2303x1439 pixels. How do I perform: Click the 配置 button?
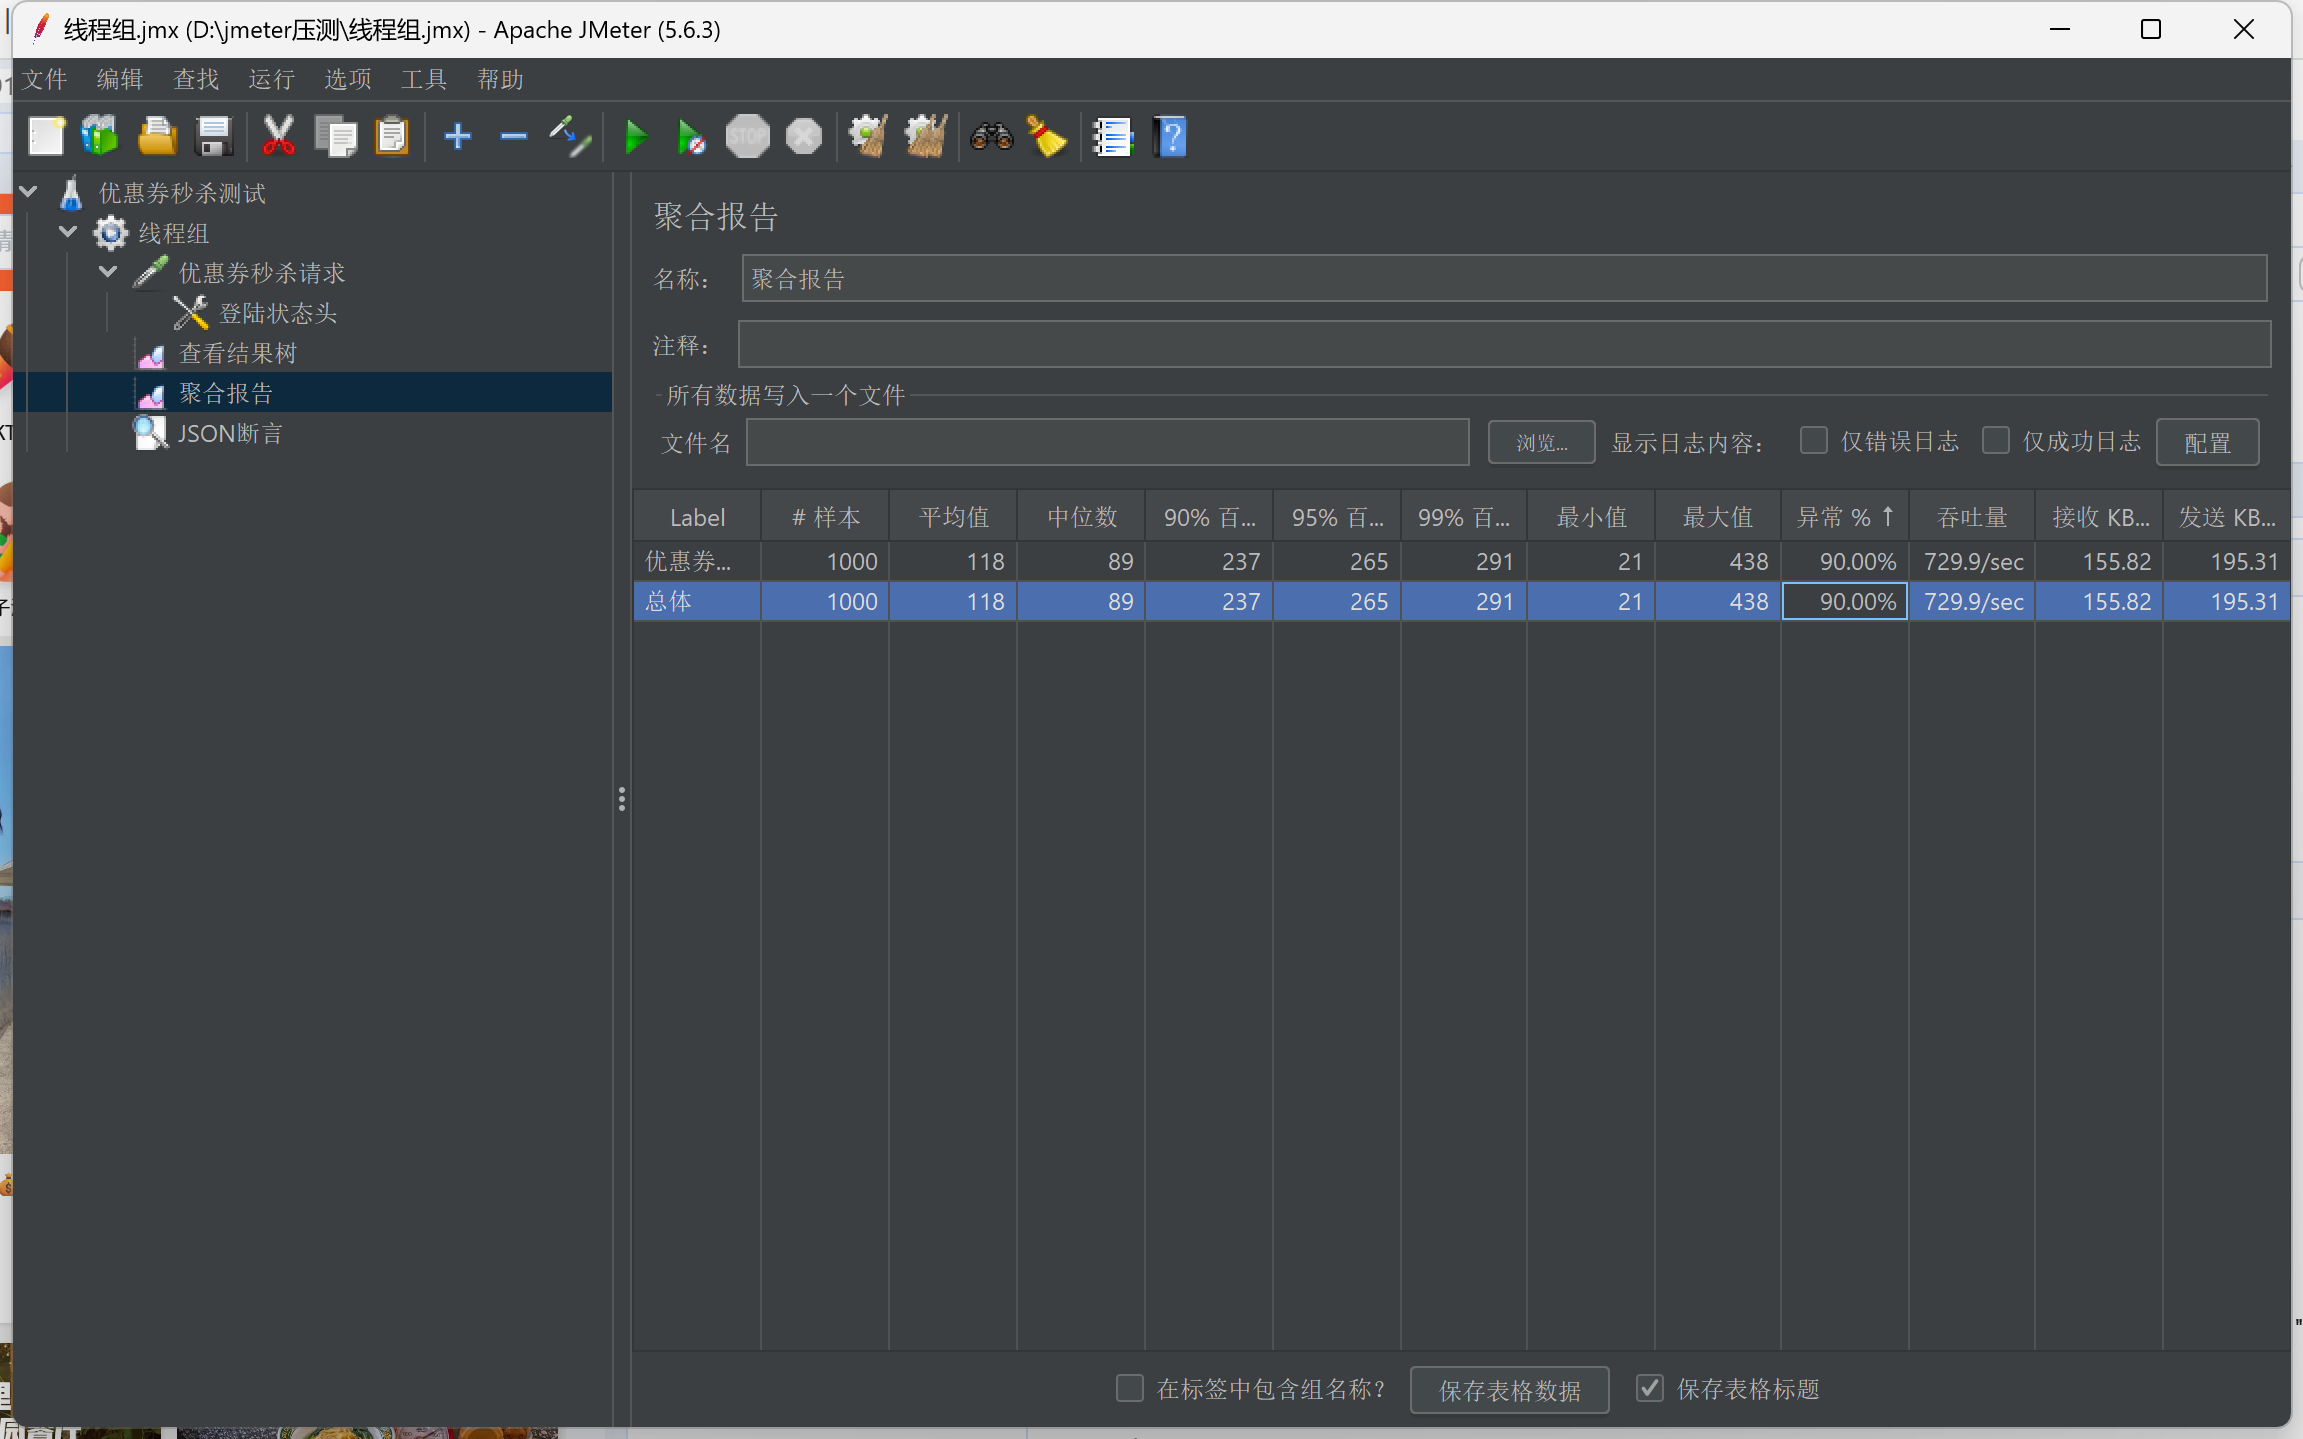[2207, 443]
